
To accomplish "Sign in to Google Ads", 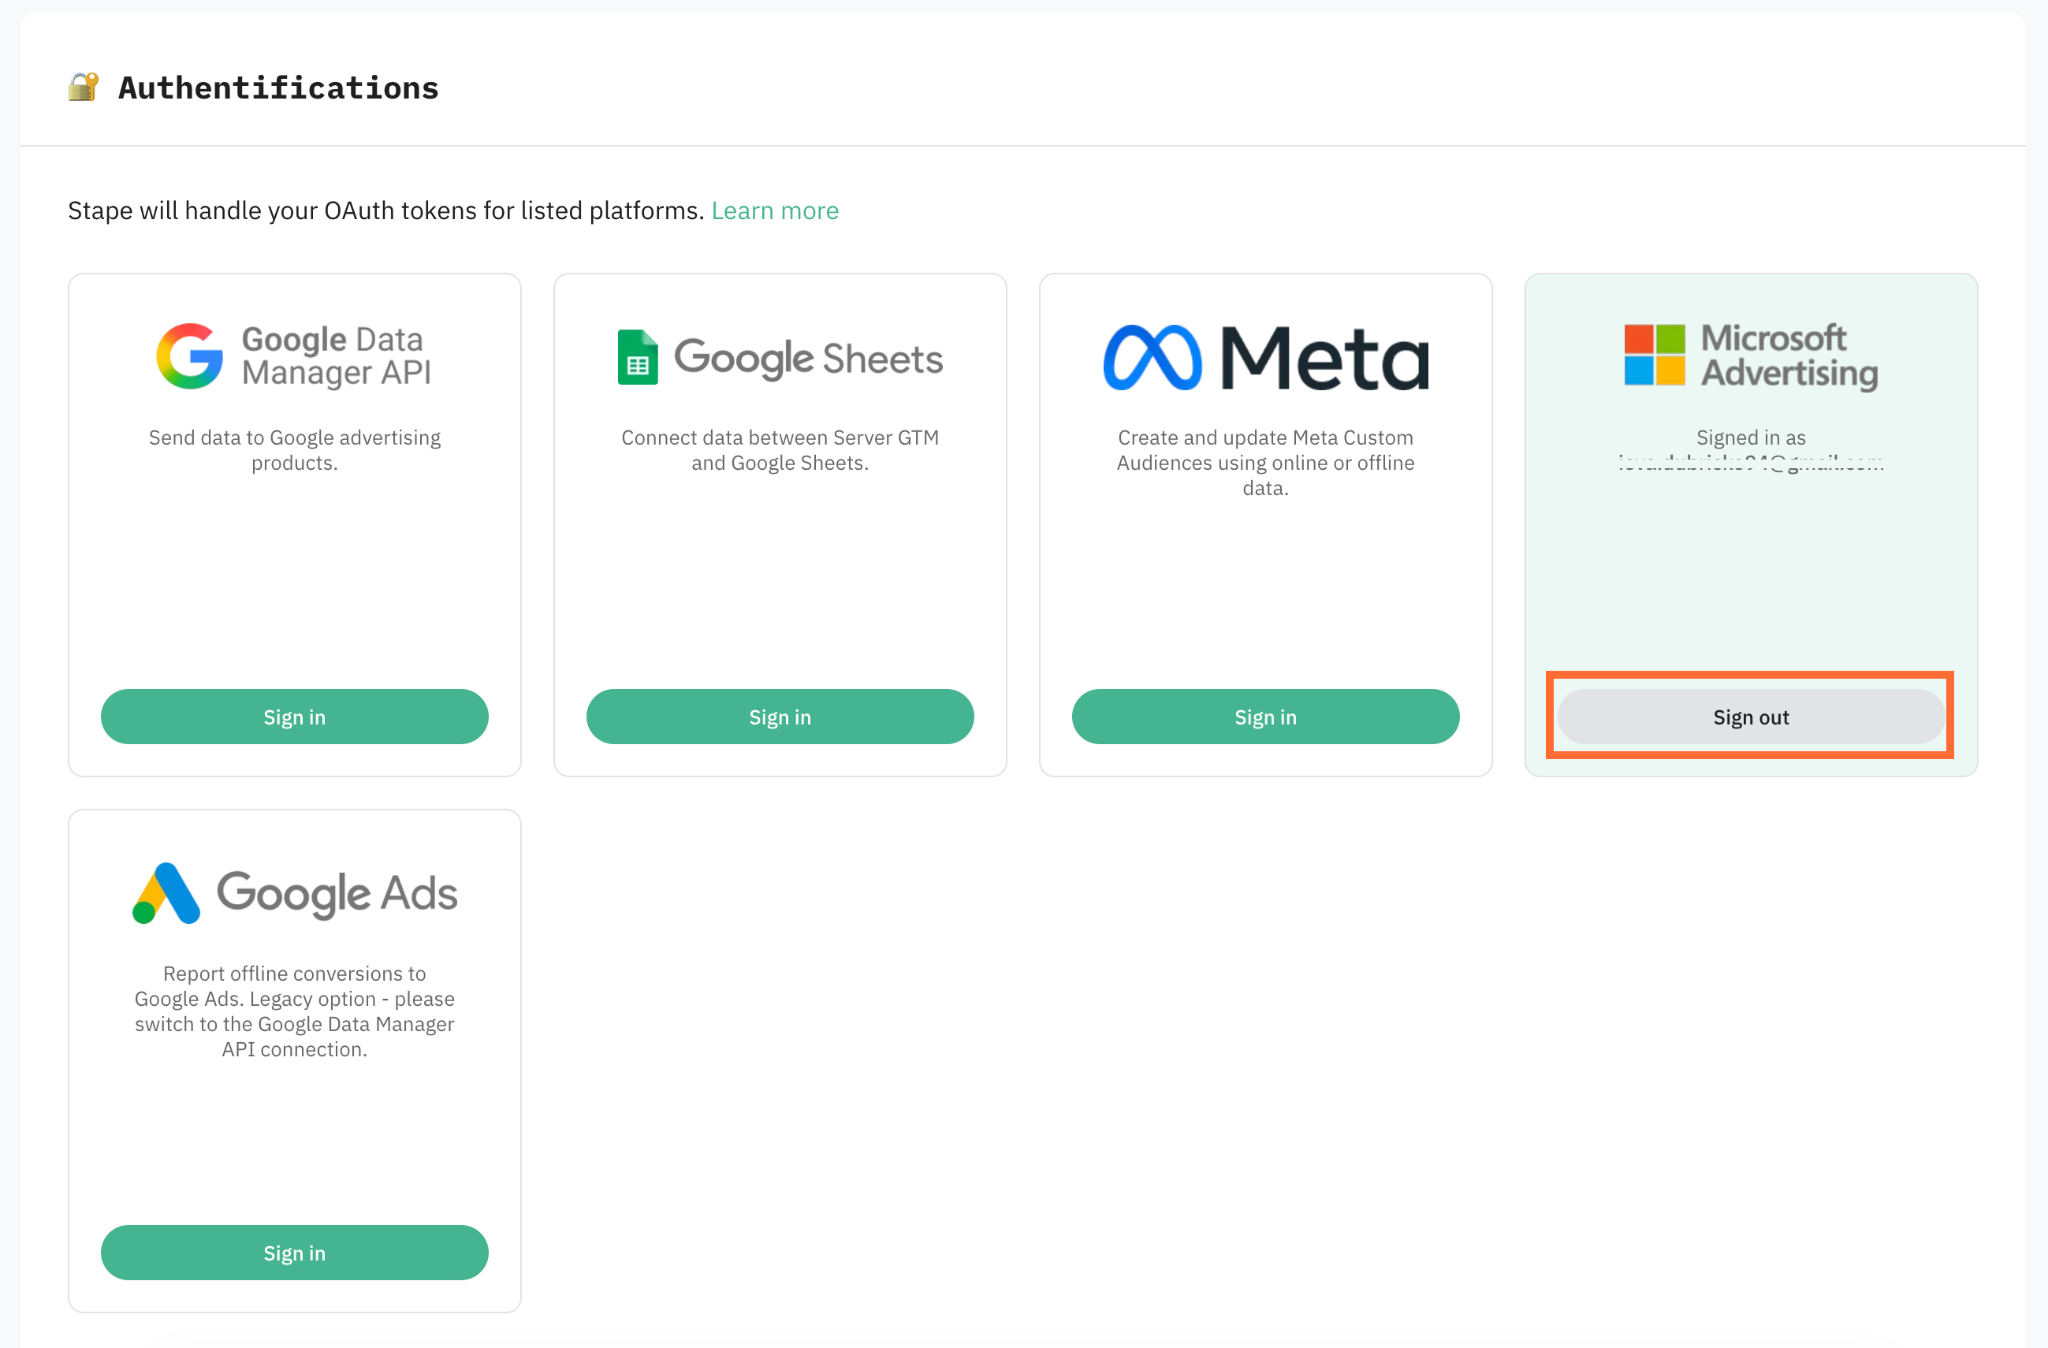I will pyautogui.click(x=295, y=1253).
